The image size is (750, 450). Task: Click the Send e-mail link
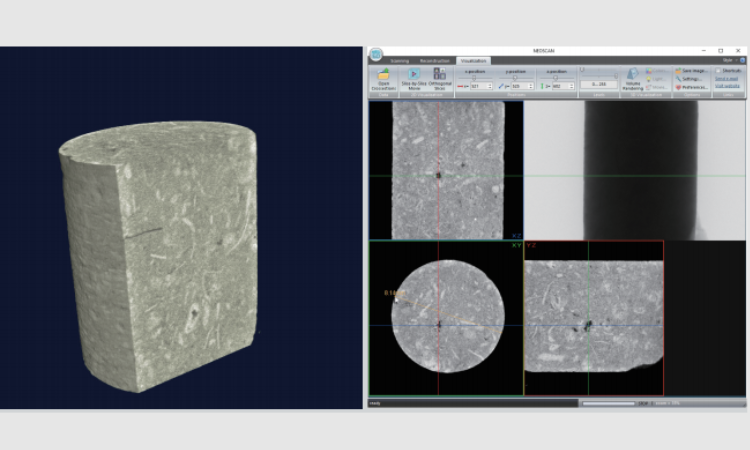tap(727, 79)
